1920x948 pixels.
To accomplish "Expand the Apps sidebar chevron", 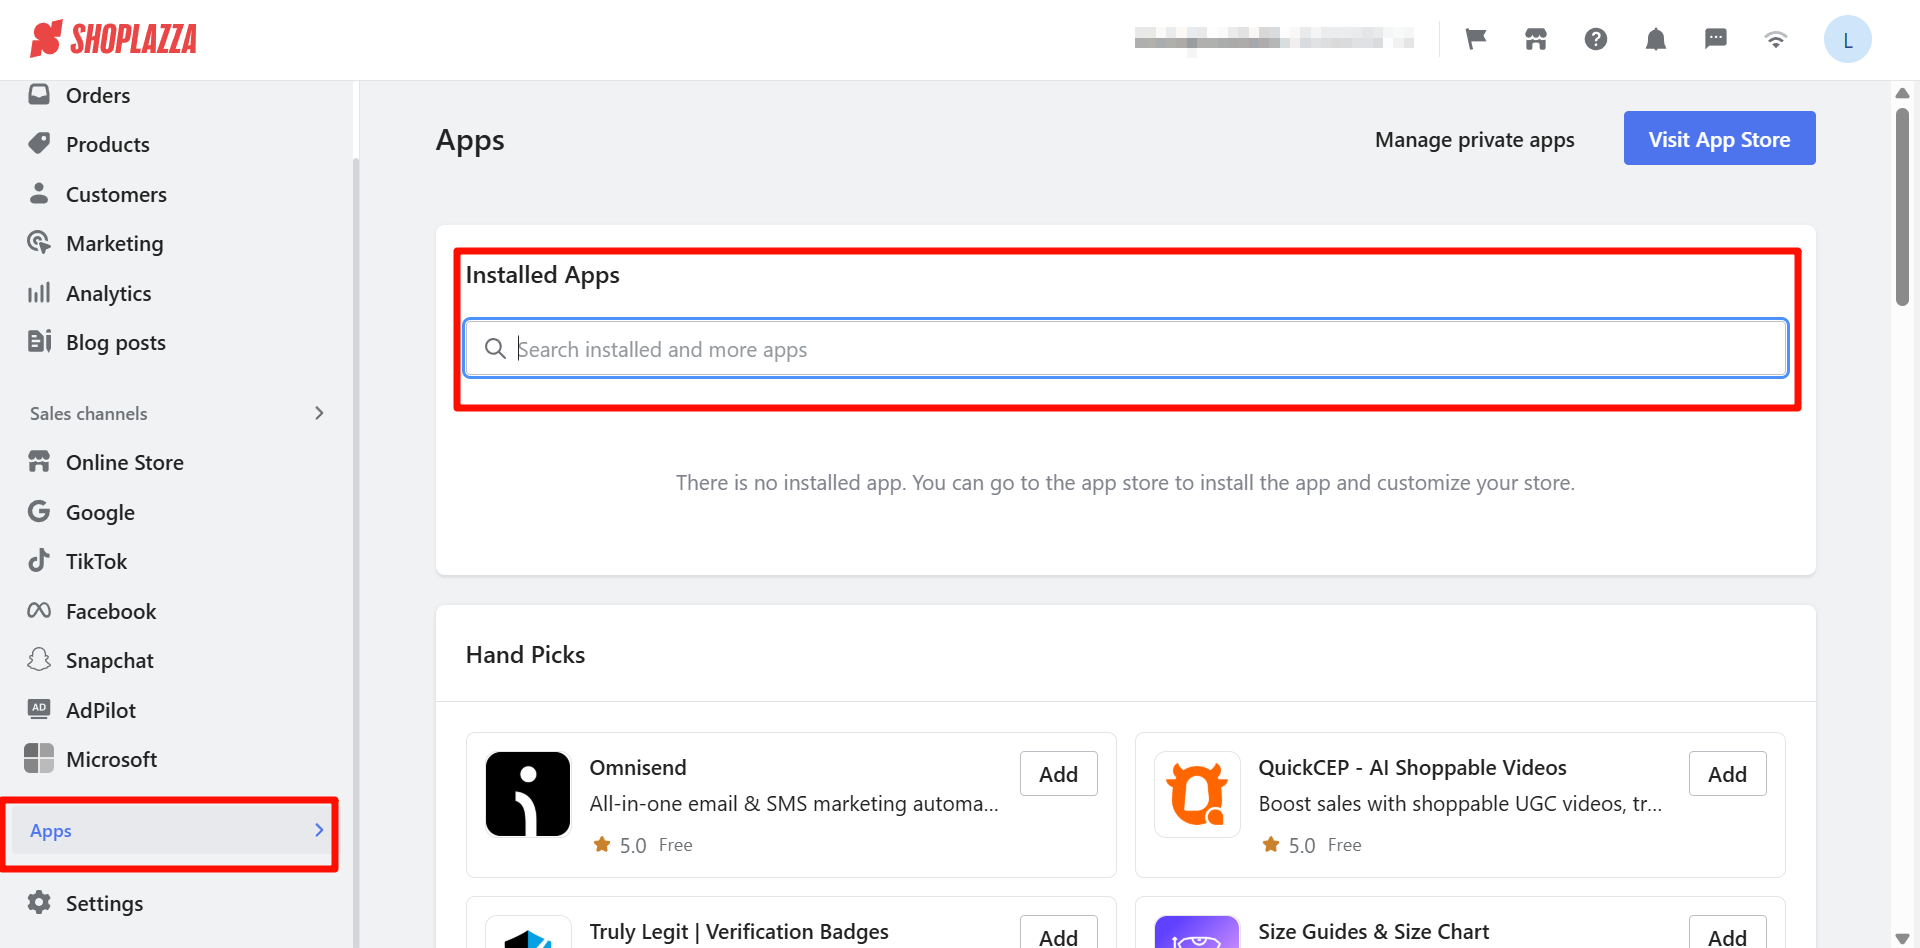I will point(319,830).
